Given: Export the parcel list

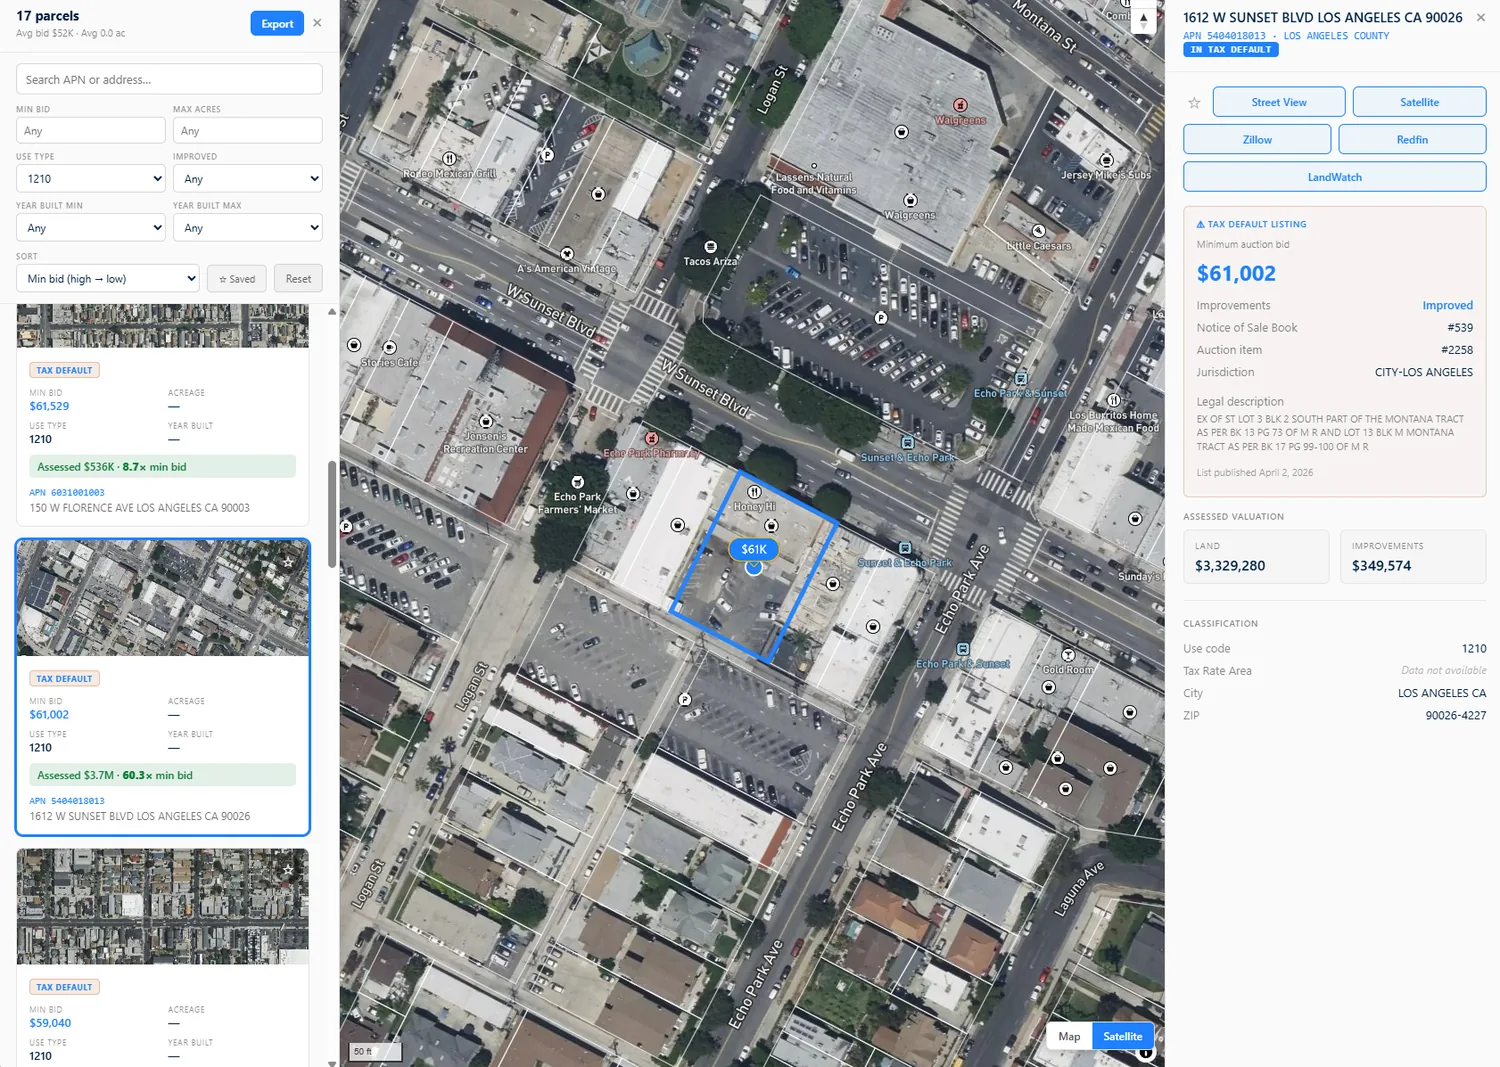Looking at the screenshot, I should [x=277, y=24].
